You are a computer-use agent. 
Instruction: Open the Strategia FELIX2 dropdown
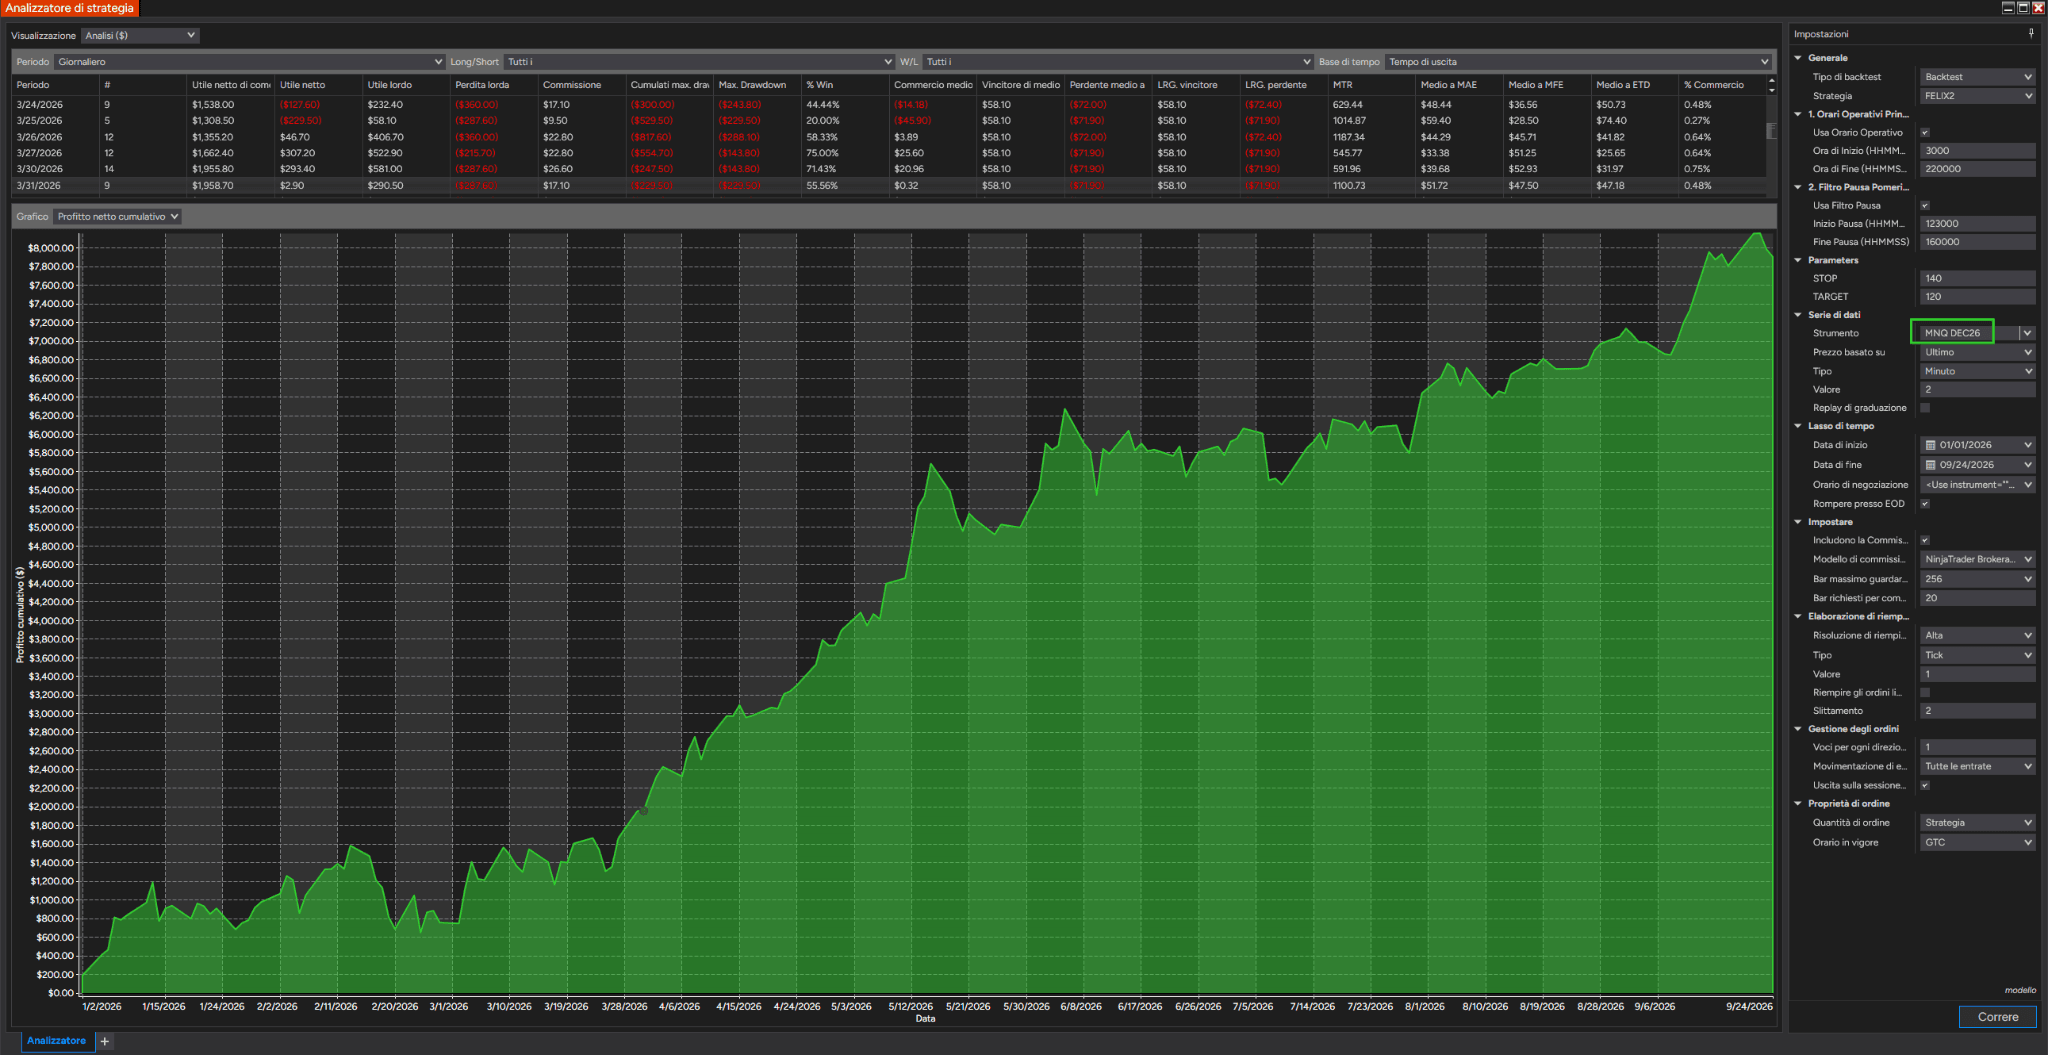pyautogui.click(x=1977, y=96)
